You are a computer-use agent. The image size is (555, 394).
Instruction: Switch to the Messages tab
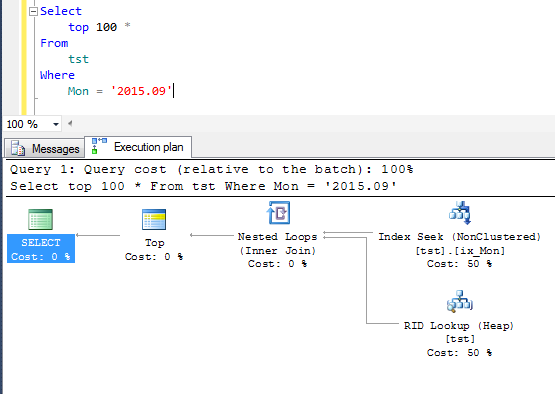click(x=45, y=148)
